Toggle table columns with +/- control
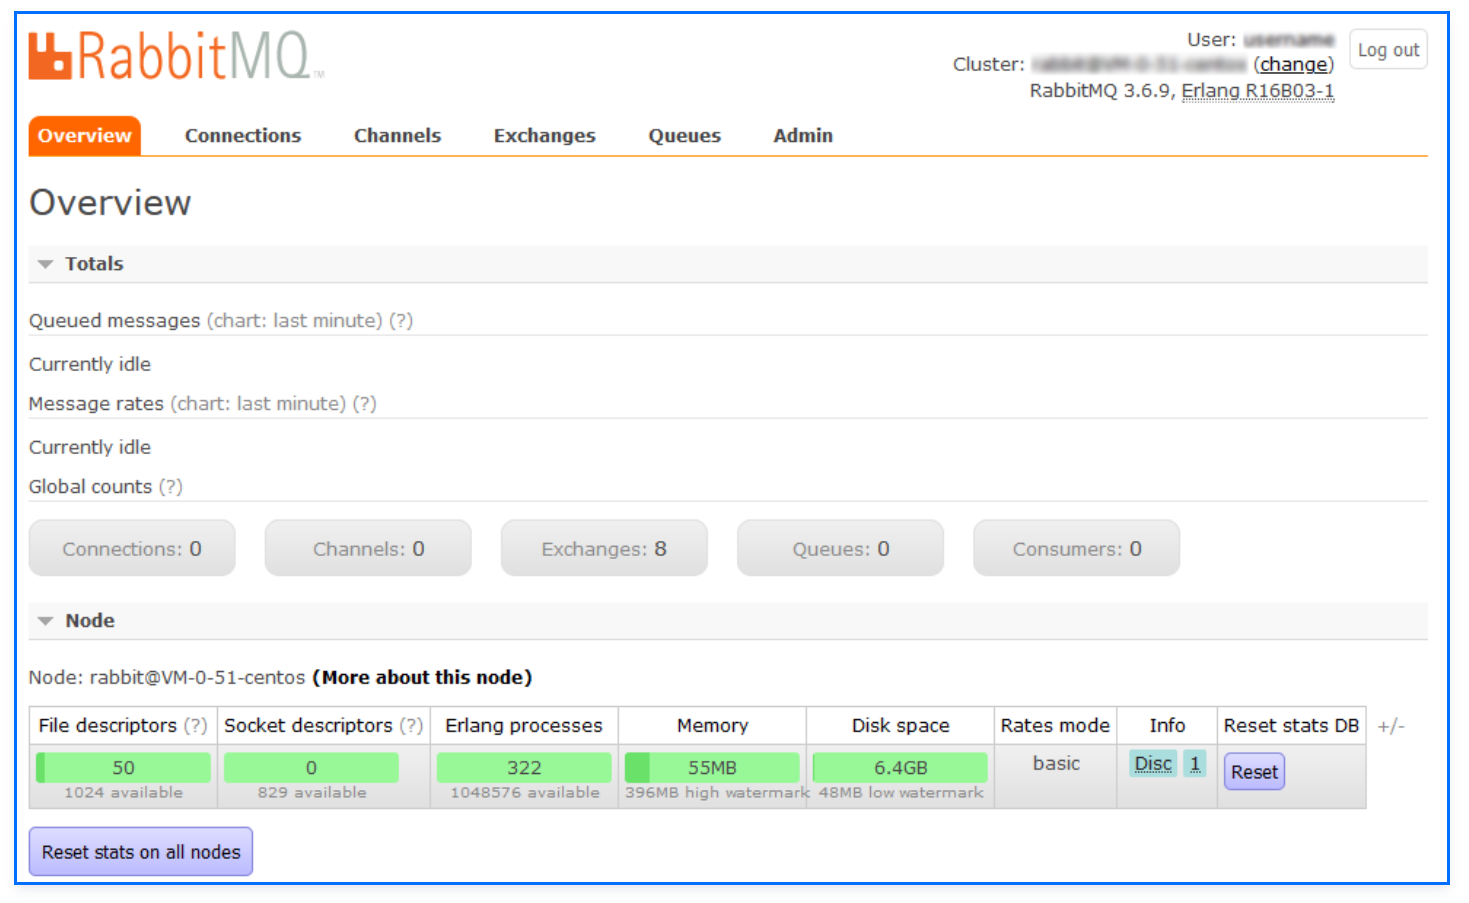Viewport: 1469px width, 903px height. coord(1391,727)
